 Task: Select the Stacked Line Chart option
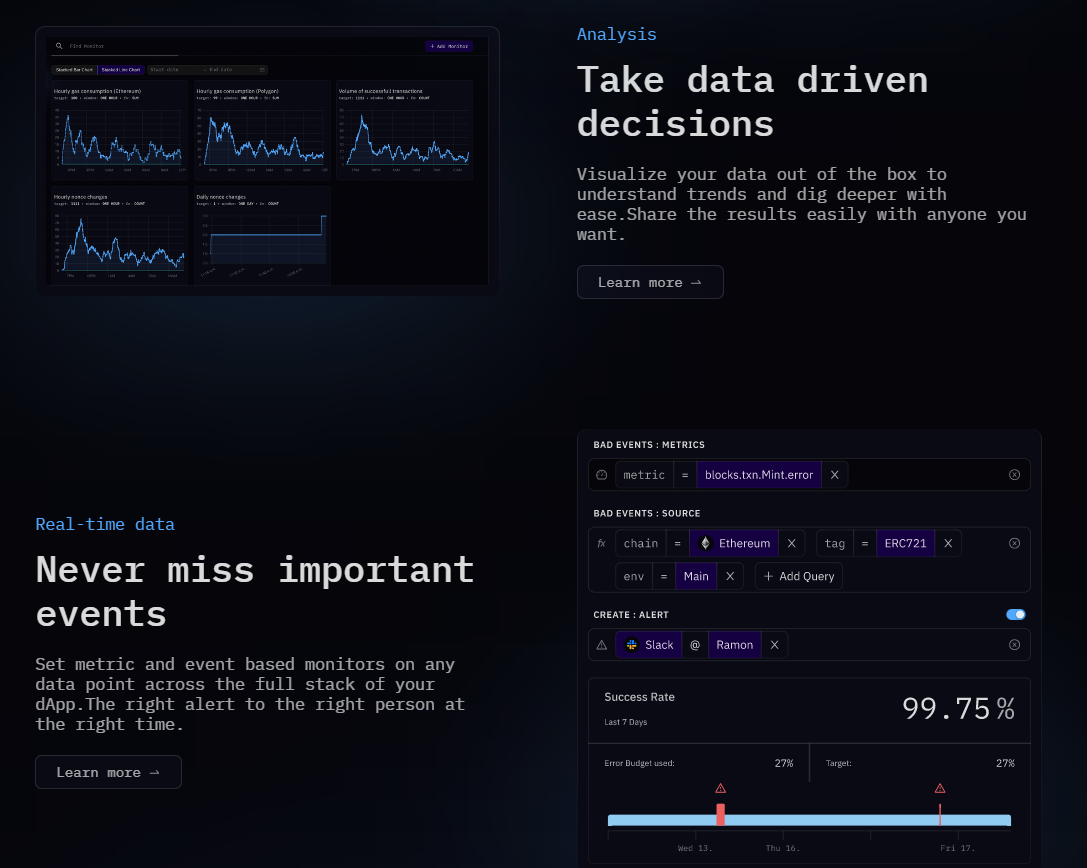[121, 70]
